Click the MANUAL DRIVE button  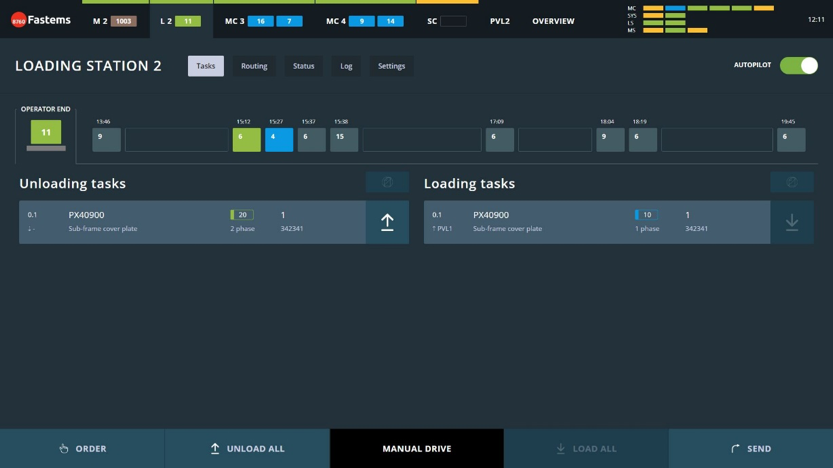(416, 448)
